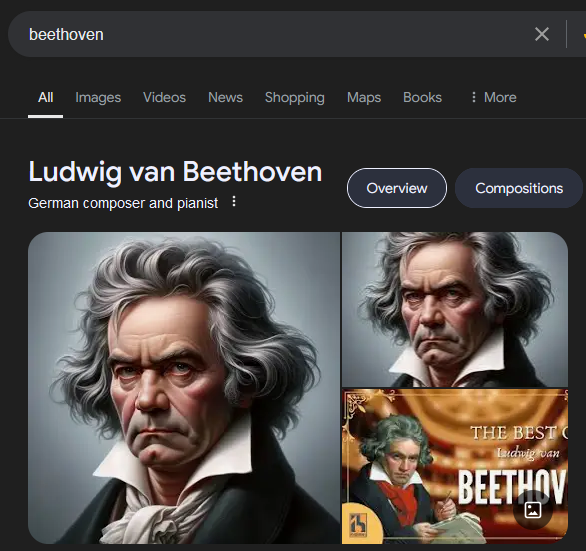Clear the search box with X icon
Image resolution: width=586 pixels, height=551 pixels.
pyautogui.click(x=542, y=34)
